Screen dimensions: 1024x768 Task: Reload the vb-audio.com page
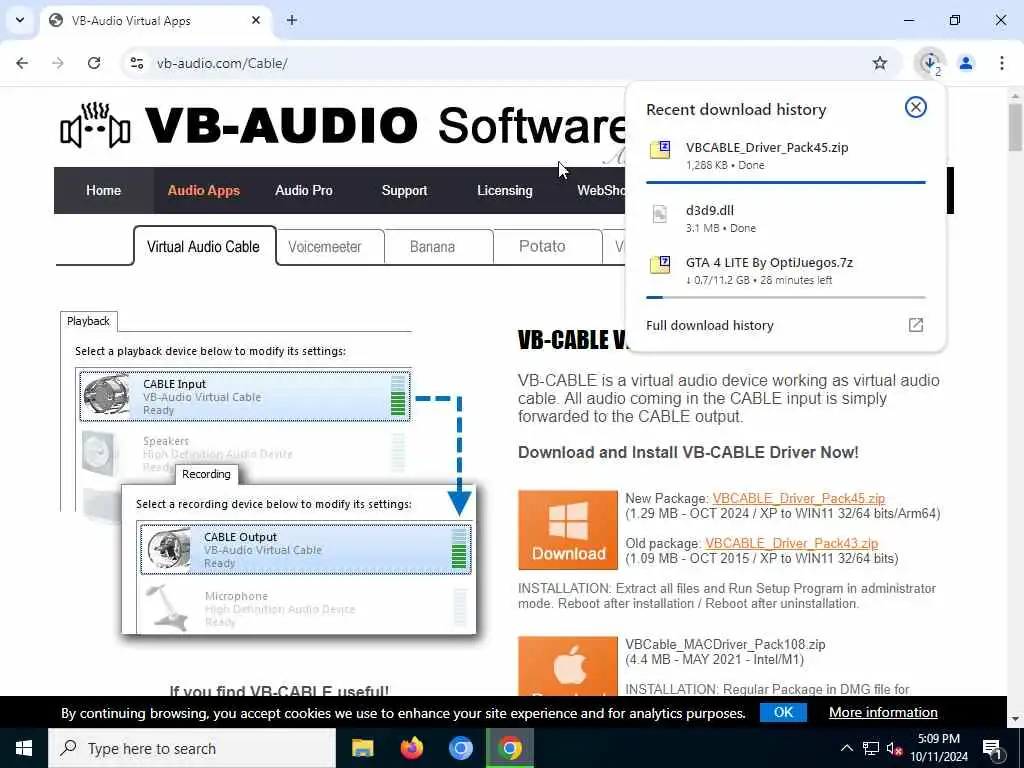coord(94,63)
